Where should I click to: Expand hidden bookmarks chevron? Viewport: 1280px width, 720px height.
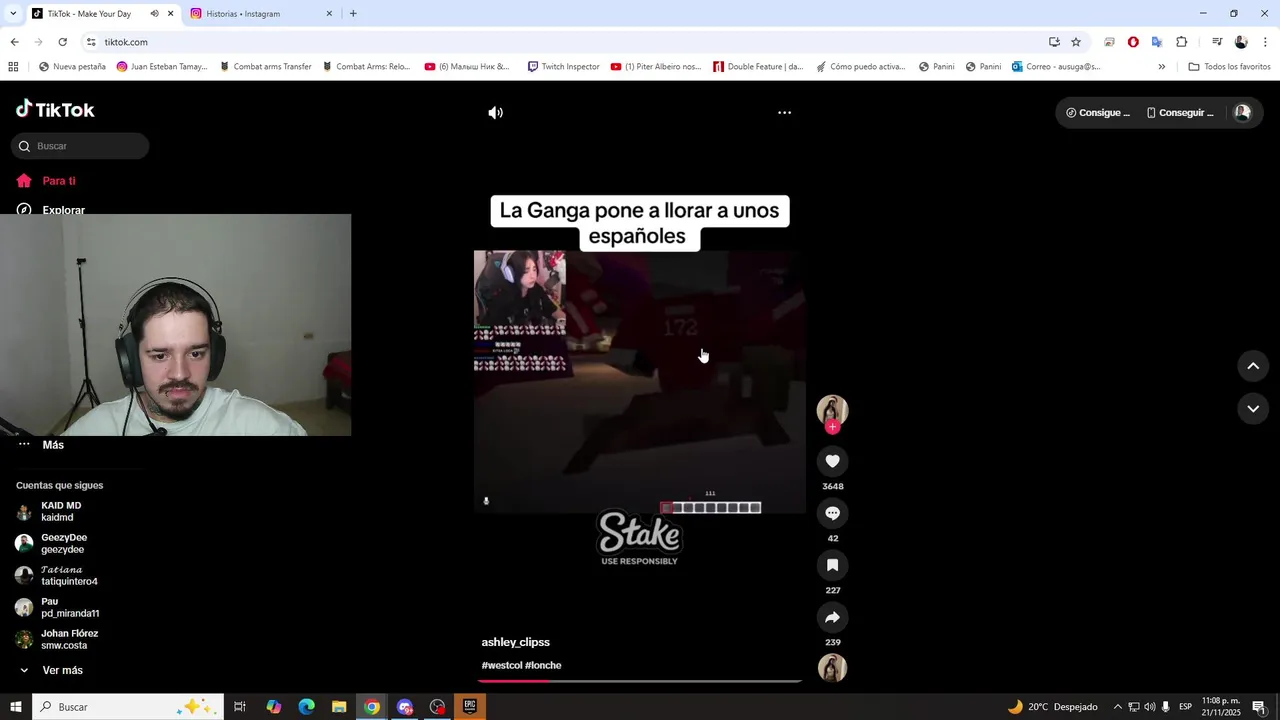[1161, 67]
